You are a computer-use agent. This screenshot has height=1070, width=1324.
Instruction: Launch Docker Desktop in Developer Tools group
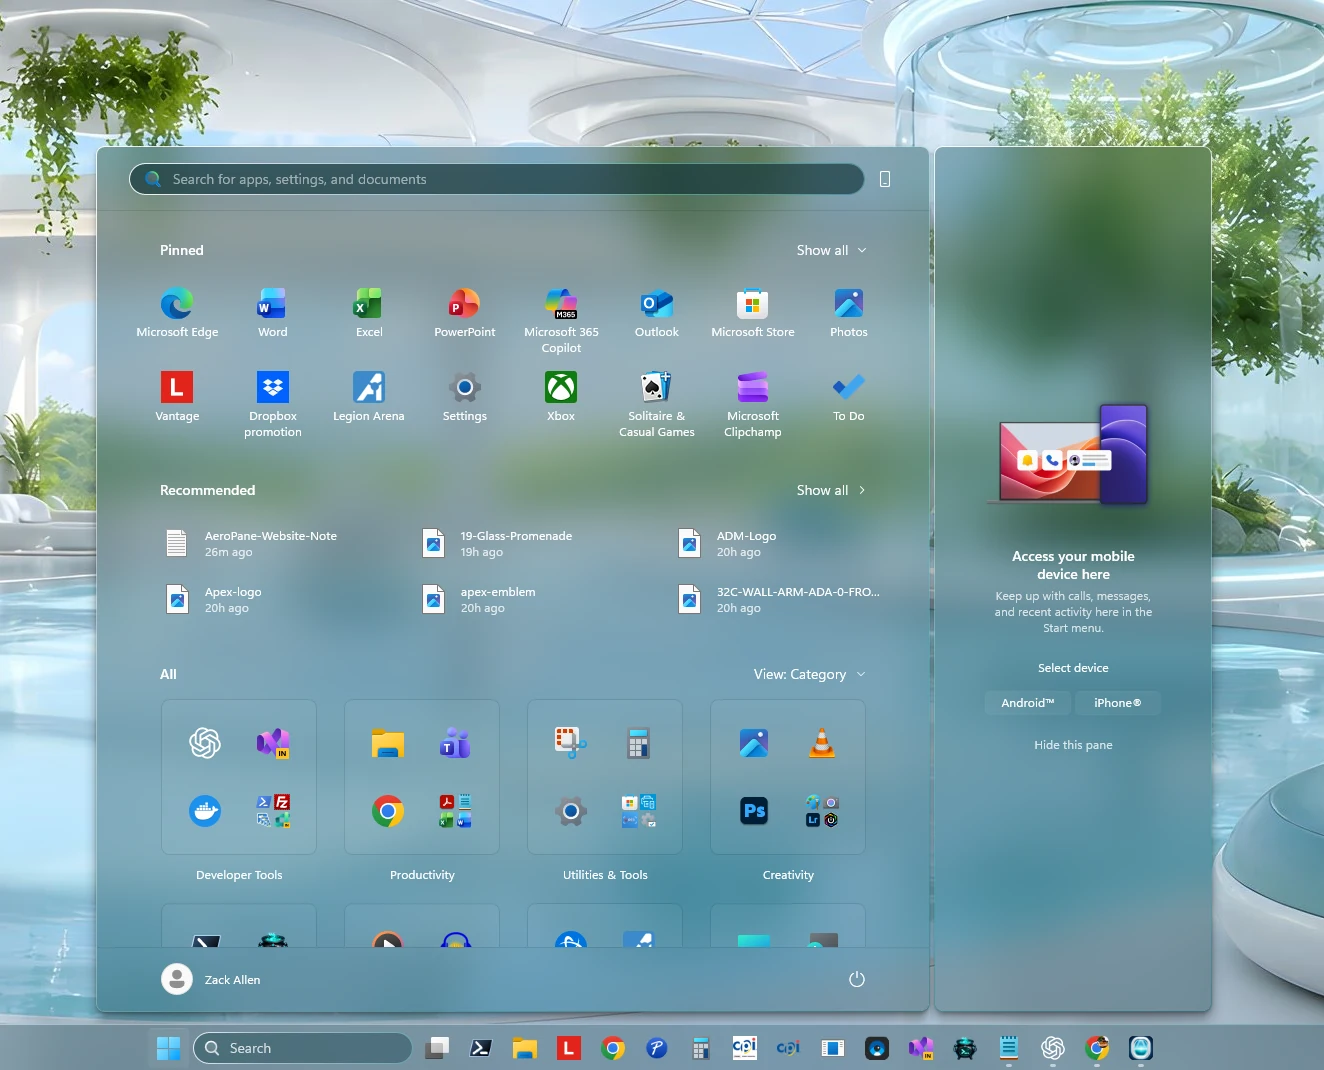click(205, 811)
